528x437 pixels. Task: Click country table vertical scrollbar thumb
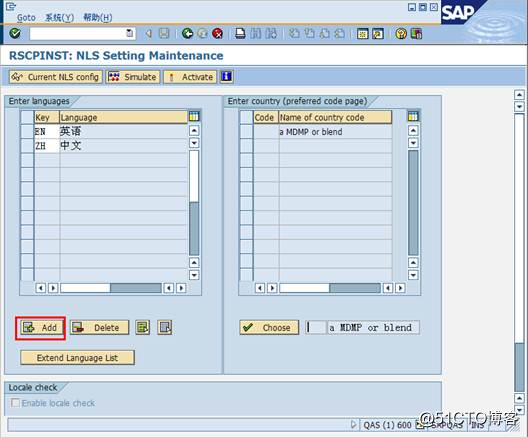pyautogui.click(x=413, y=203)
